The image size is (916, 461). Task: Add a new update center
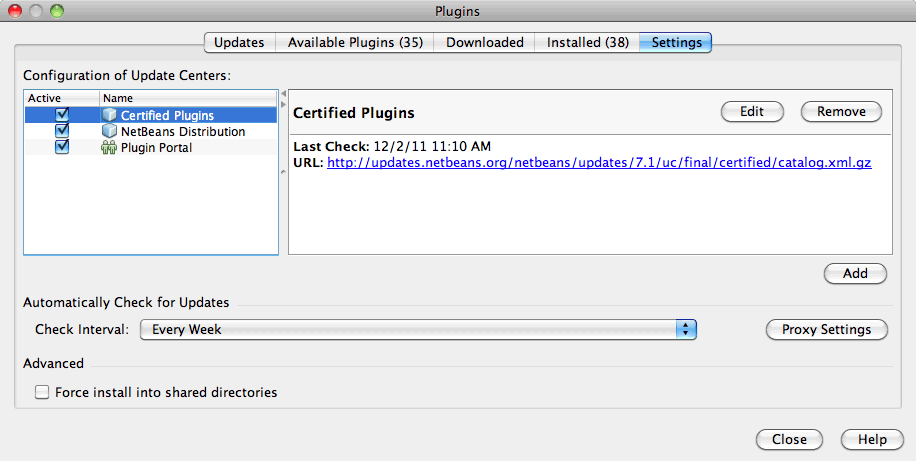854,273
